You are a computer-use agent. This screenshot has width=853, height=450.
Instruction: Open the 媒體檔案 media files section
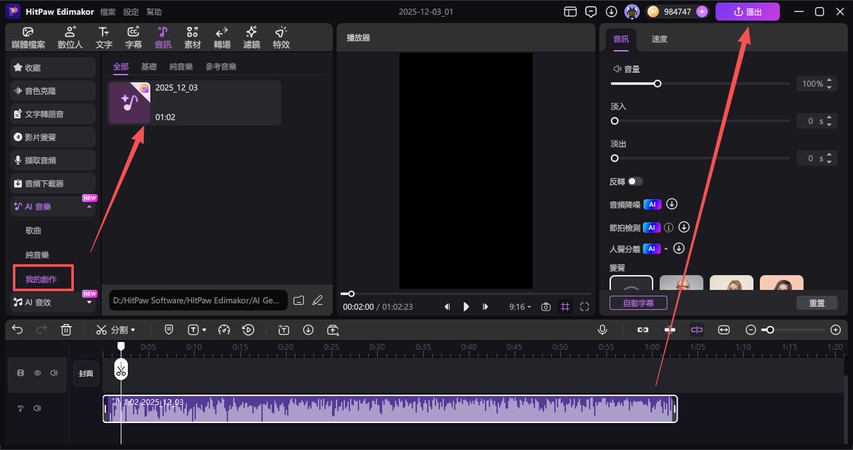click(28, 38)
